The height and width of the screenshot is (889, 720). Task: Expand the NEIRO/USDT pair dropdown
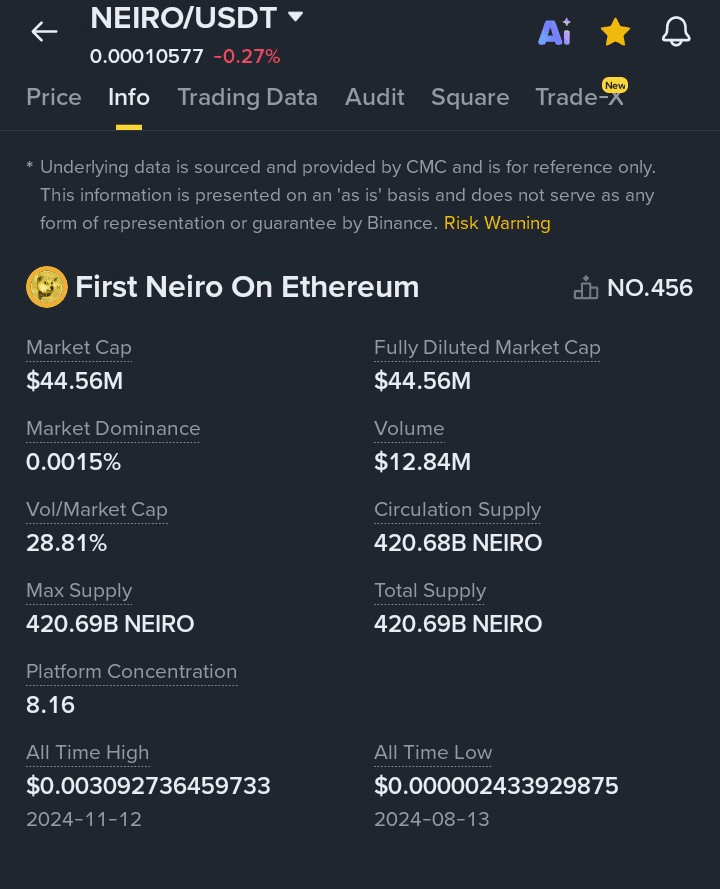[295, 17]
